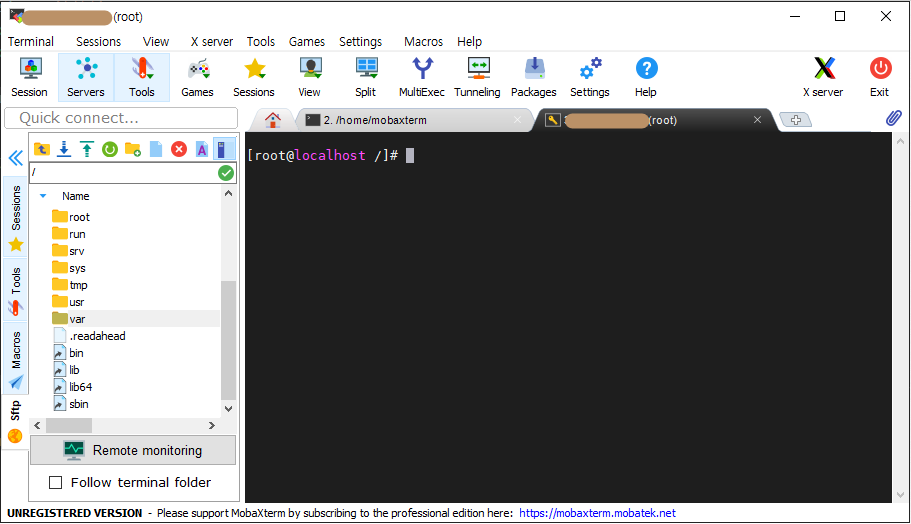Open the Games menu
Image resolution: width=911 pixels, height=524 pixels.
(x=307, y=41)
